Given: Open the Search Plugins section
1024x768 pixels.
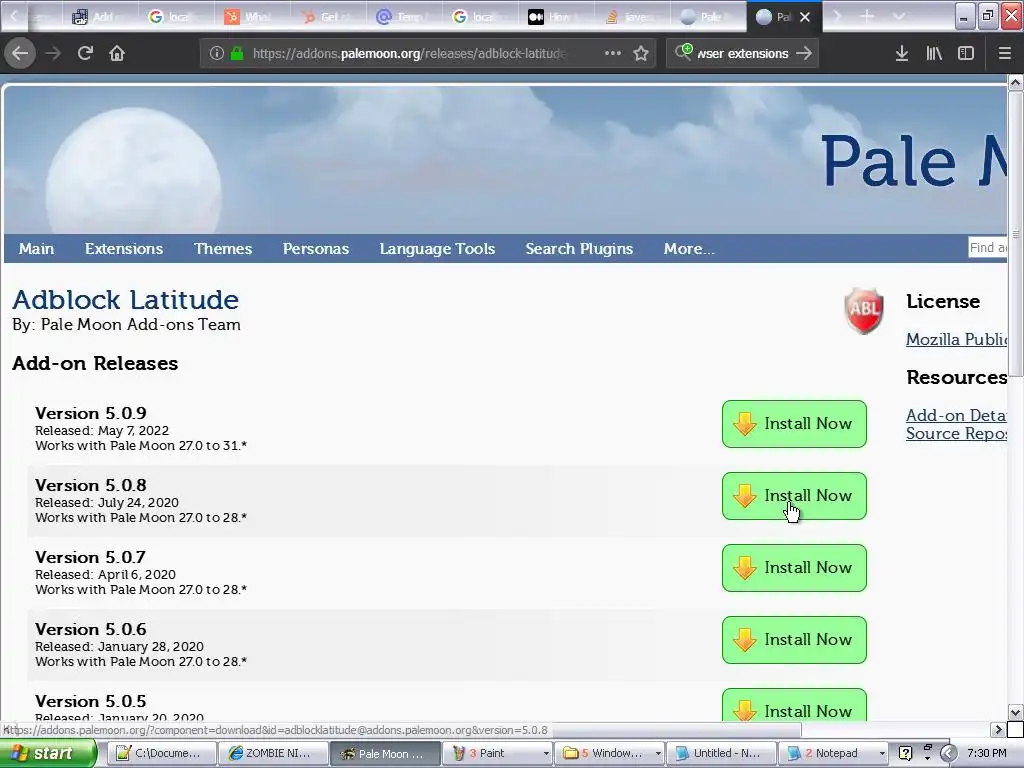Looking at the screenshot, I should coord(579,249).
